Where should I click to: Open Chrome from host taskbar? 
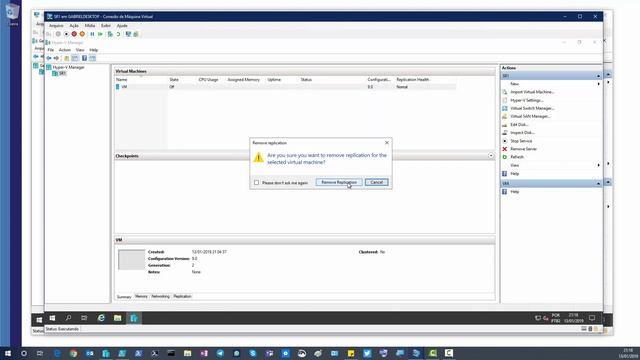(x=73, y=353)
